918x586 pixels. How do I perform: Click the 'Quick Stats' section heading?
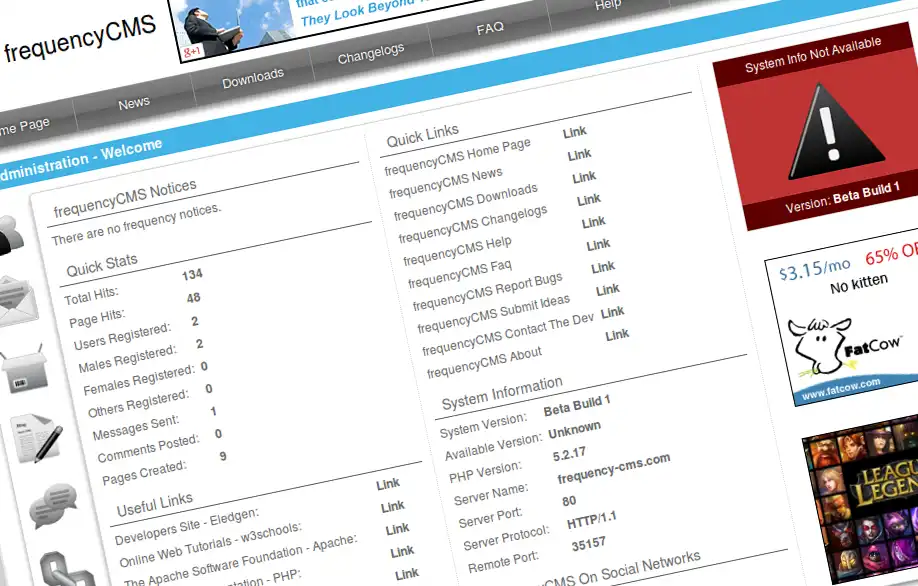pyautogui.click(x=102, y=265)
